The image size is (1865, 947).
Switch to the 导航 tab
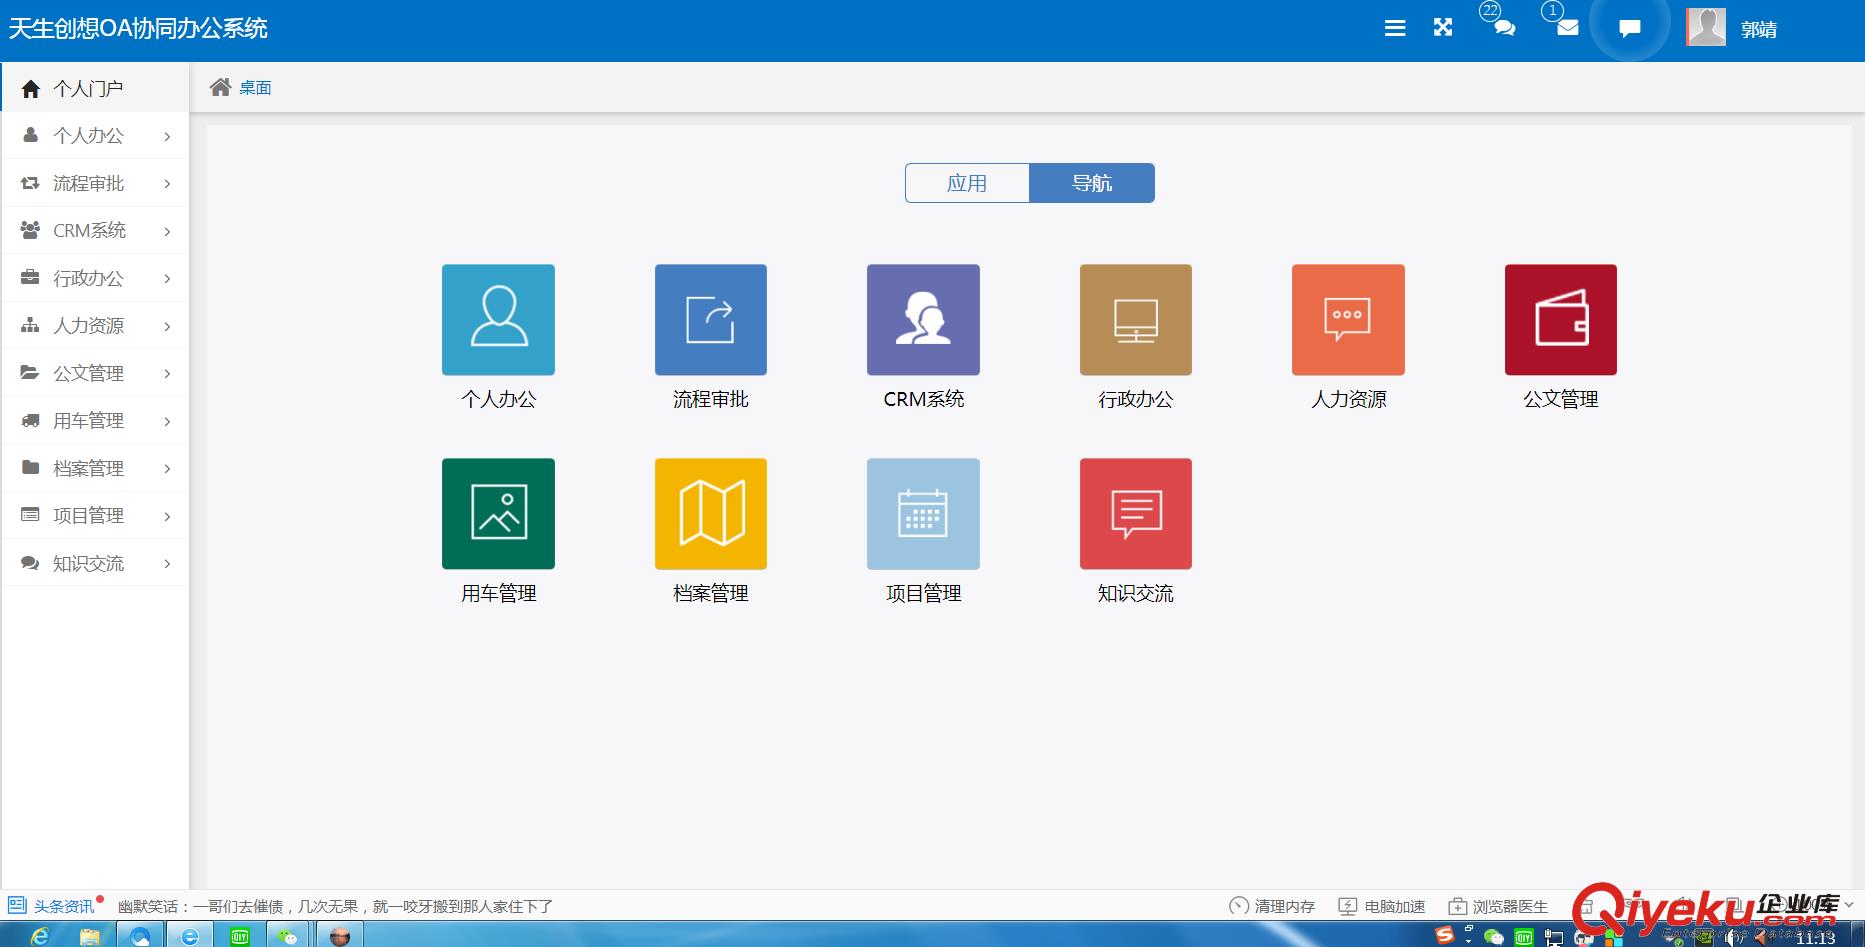[1092, 183]
